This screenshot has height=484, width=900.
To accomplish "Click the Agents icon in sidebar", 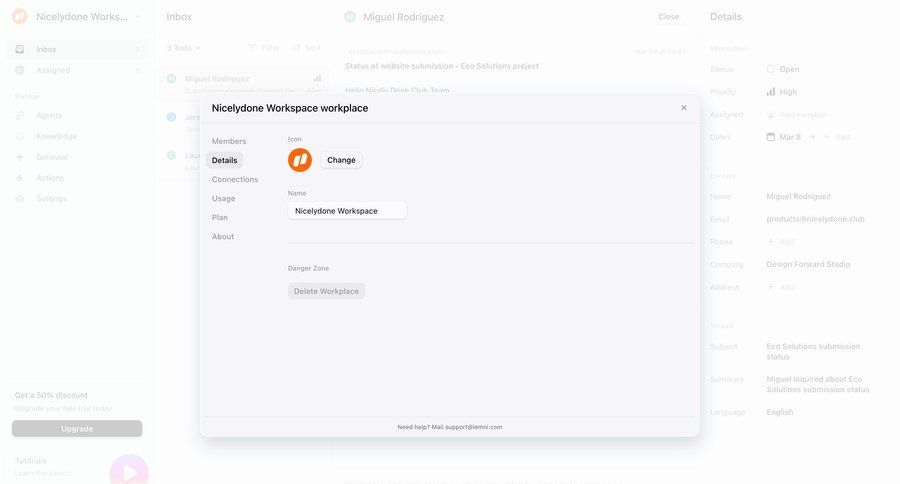I will tap(20, 115).
